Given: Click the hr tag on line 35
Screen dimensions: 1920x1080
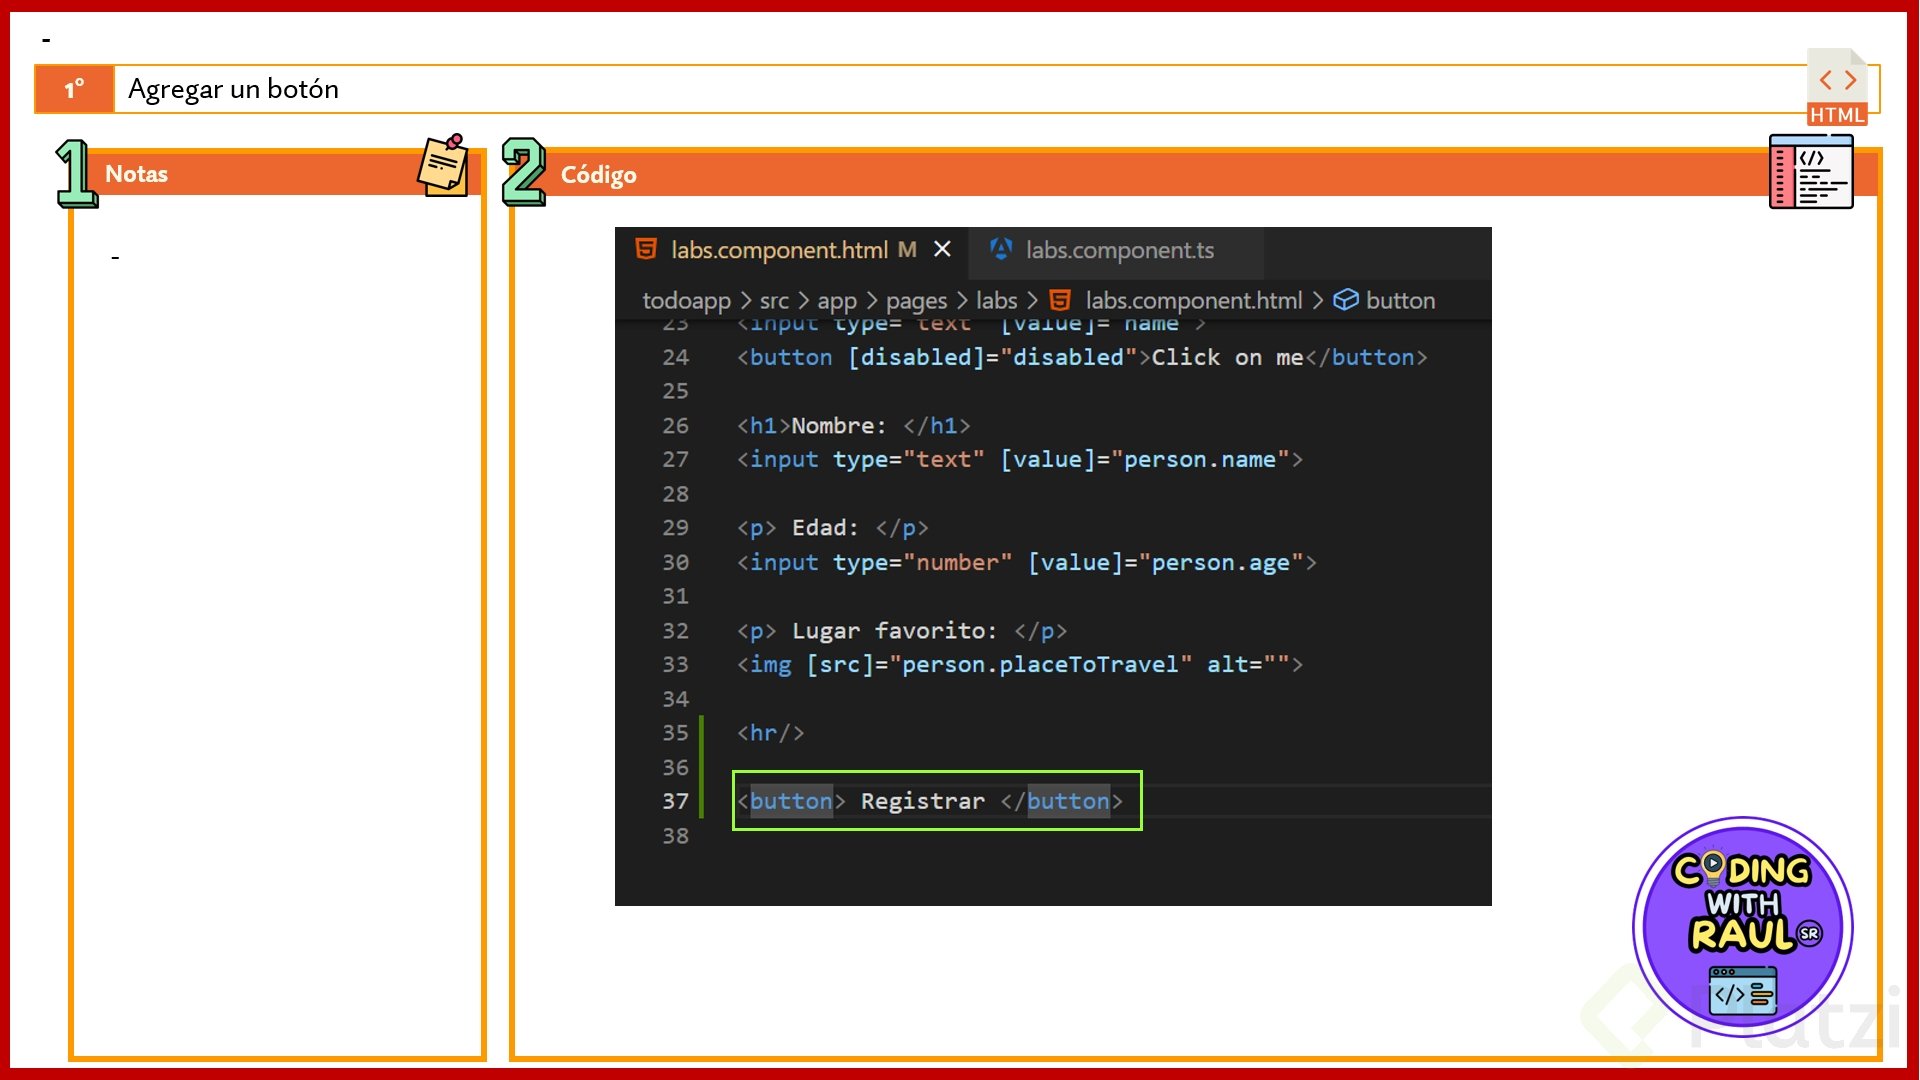Looking at the screenshot, I should tap(770, 733).
